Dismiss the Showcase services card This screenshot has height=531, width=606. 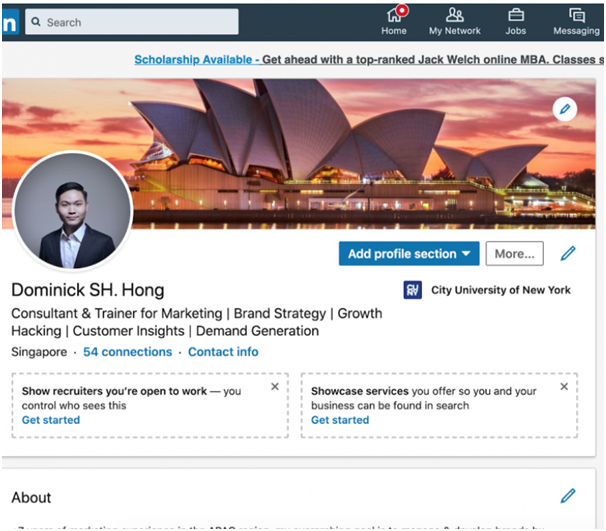564,386
